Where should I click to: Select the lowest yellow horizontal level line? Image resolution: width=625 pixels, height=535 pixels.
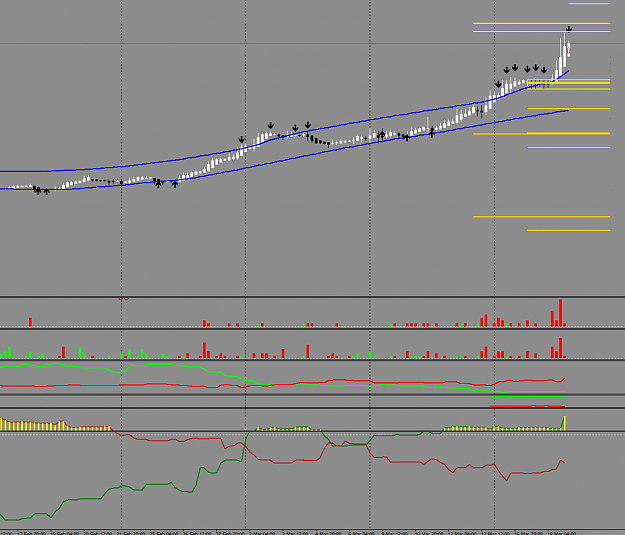click(568, 230)
